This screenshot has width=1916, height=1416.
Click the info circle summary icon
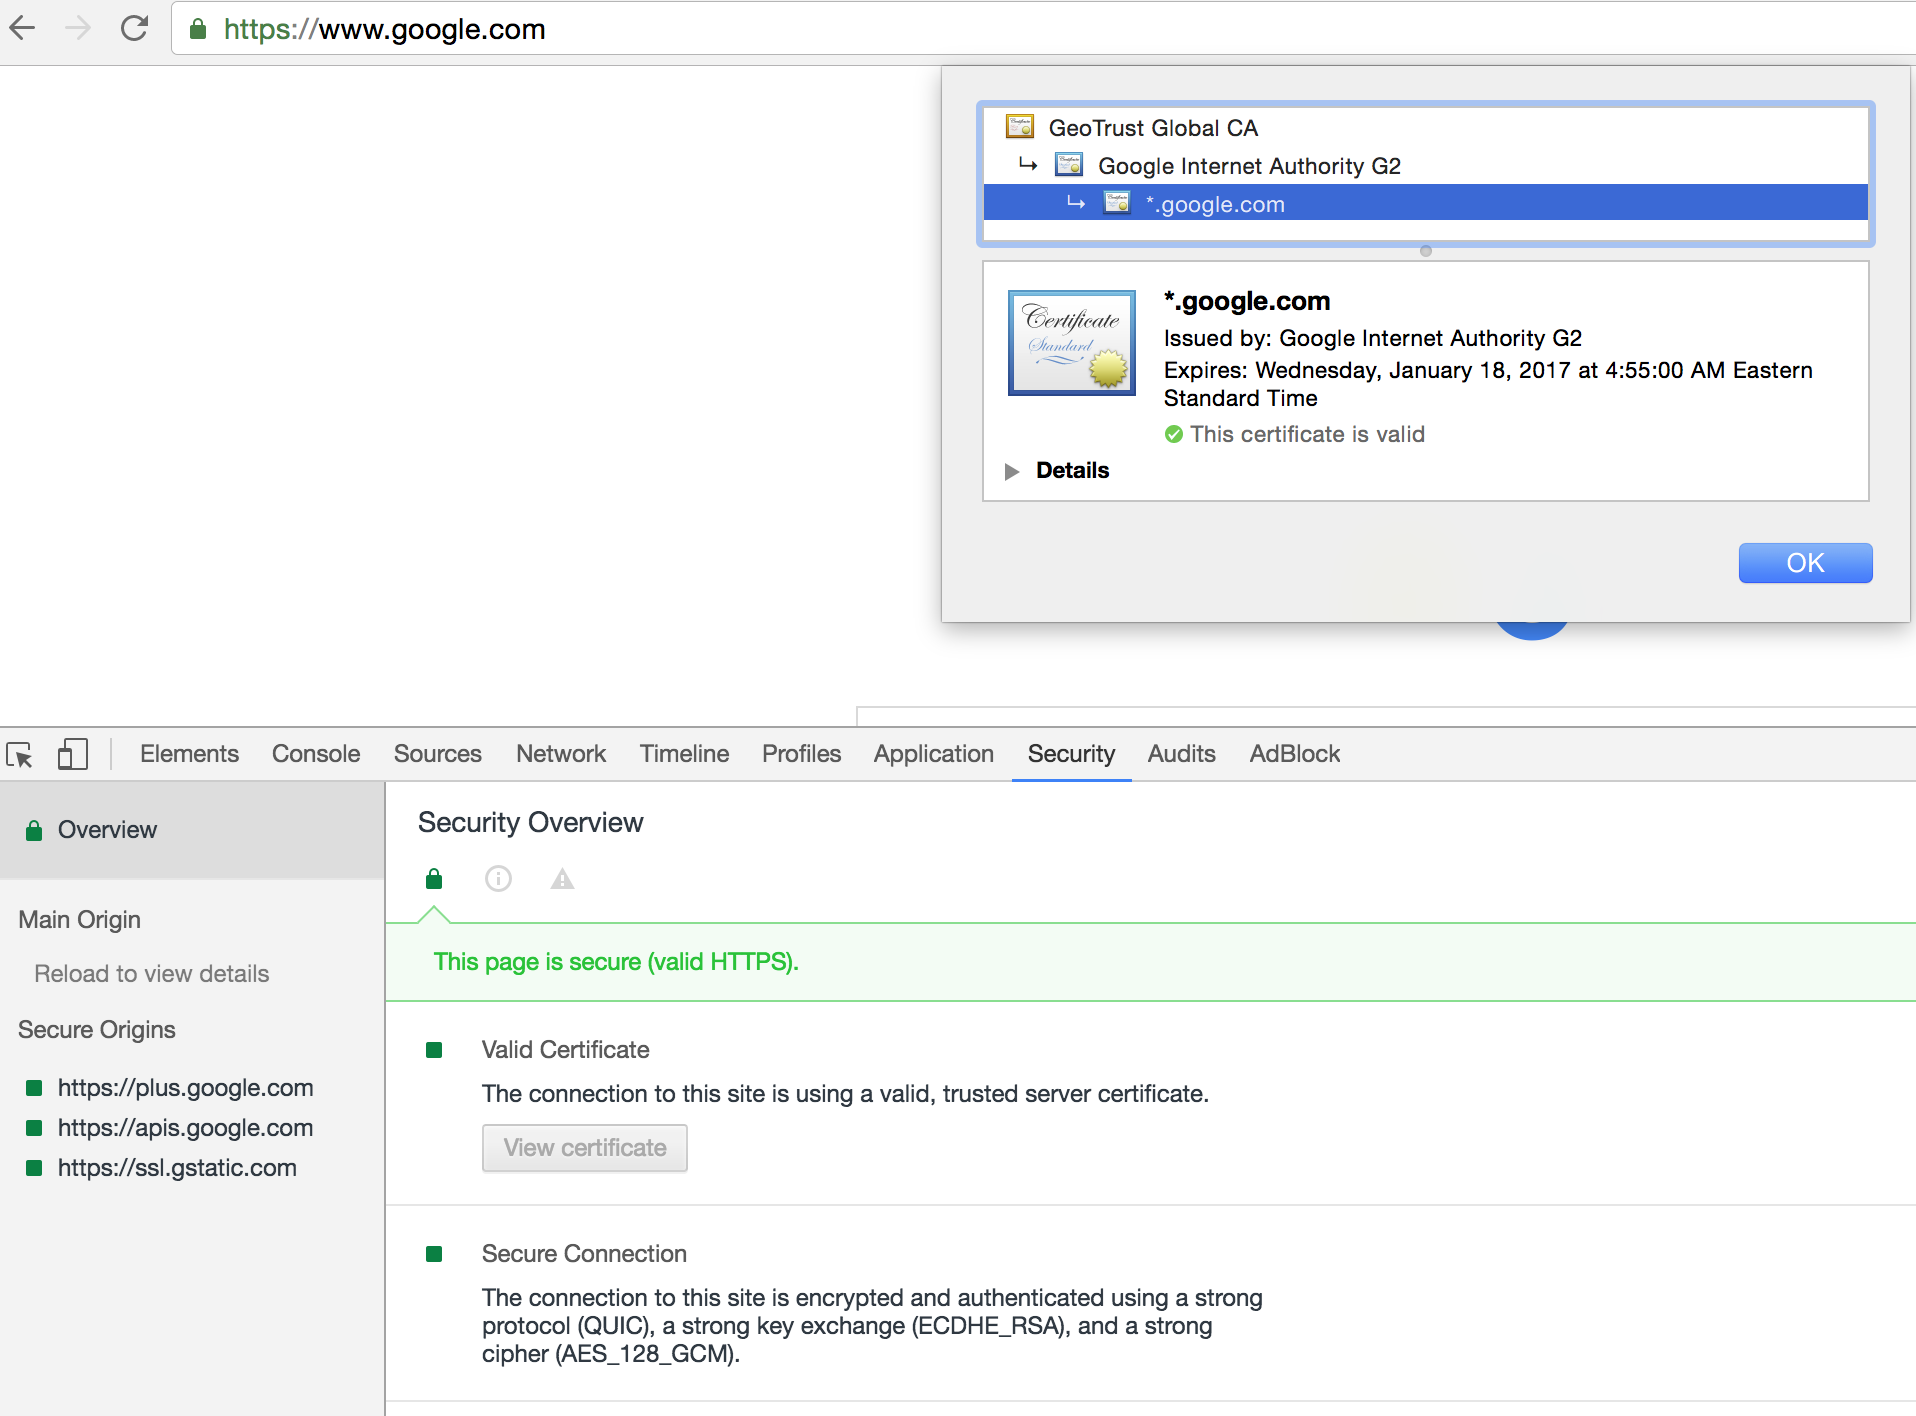click(498, 879)
